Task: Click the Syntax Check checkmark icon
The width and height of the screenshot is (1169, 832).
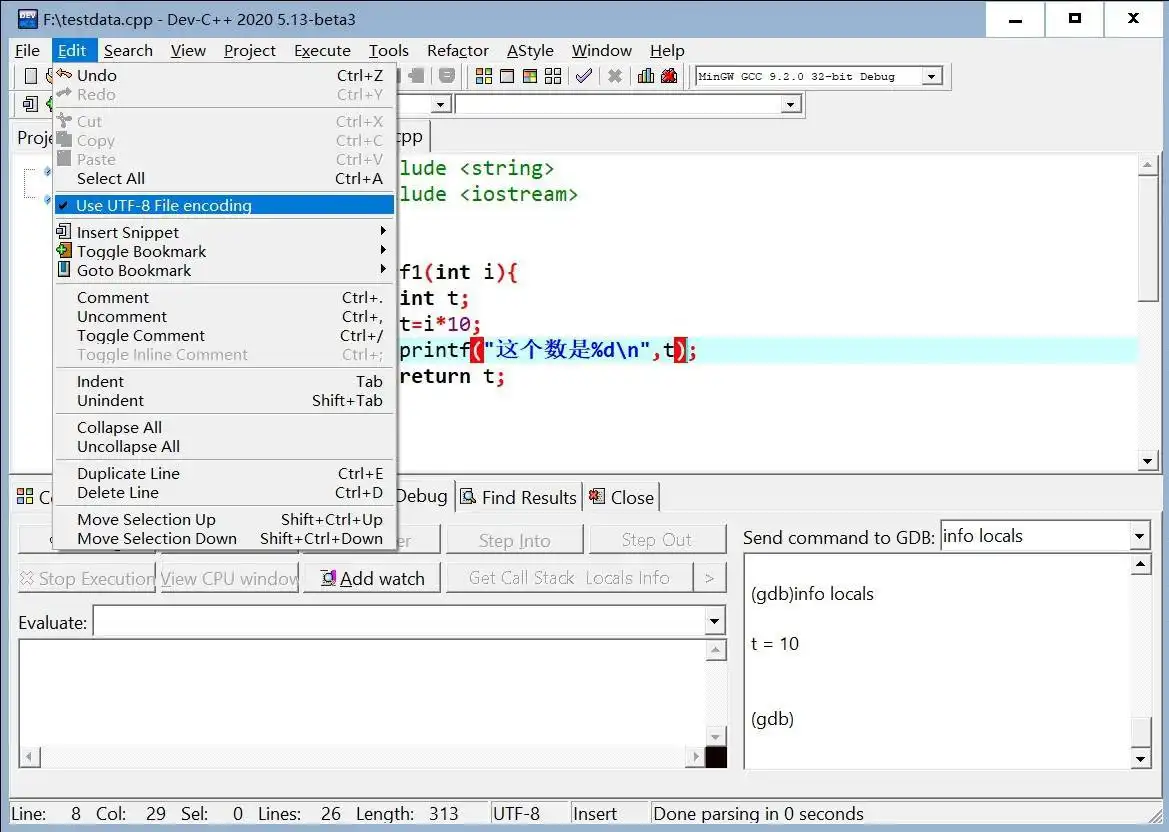Action: pos(584,76)
